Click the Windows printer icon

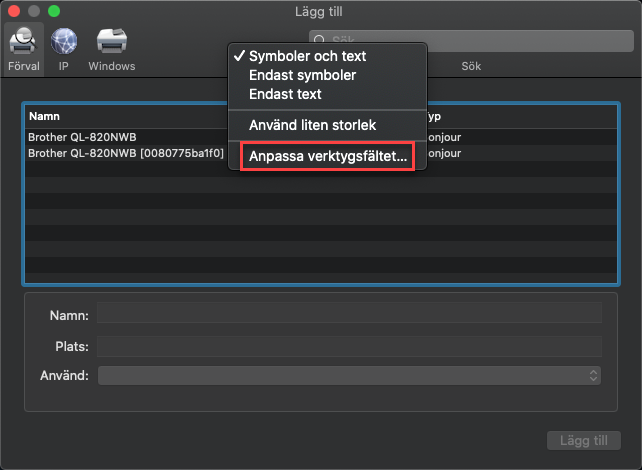111,42
